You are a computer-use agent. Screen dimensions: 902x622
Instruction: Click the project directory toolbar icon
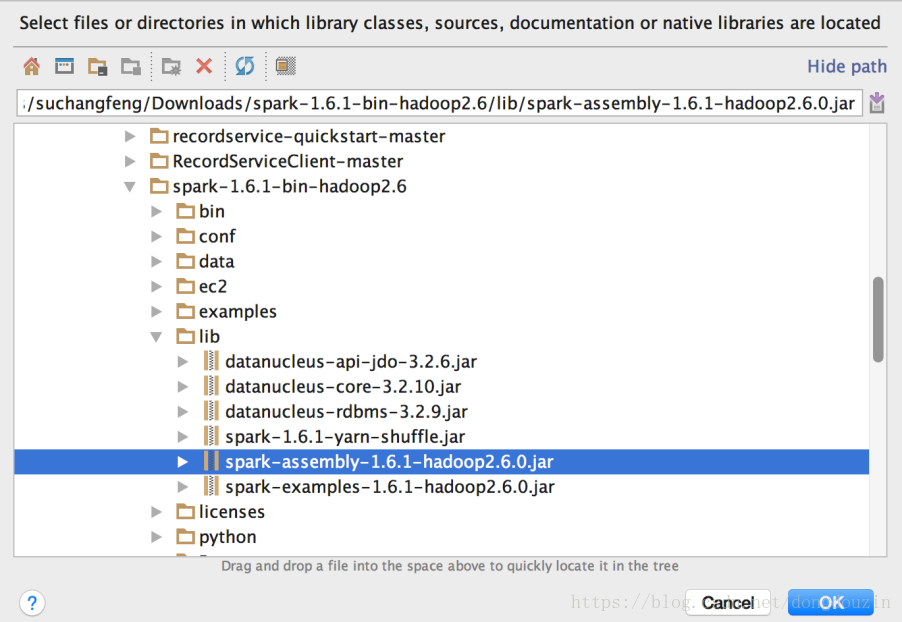[x=98, y=67]
